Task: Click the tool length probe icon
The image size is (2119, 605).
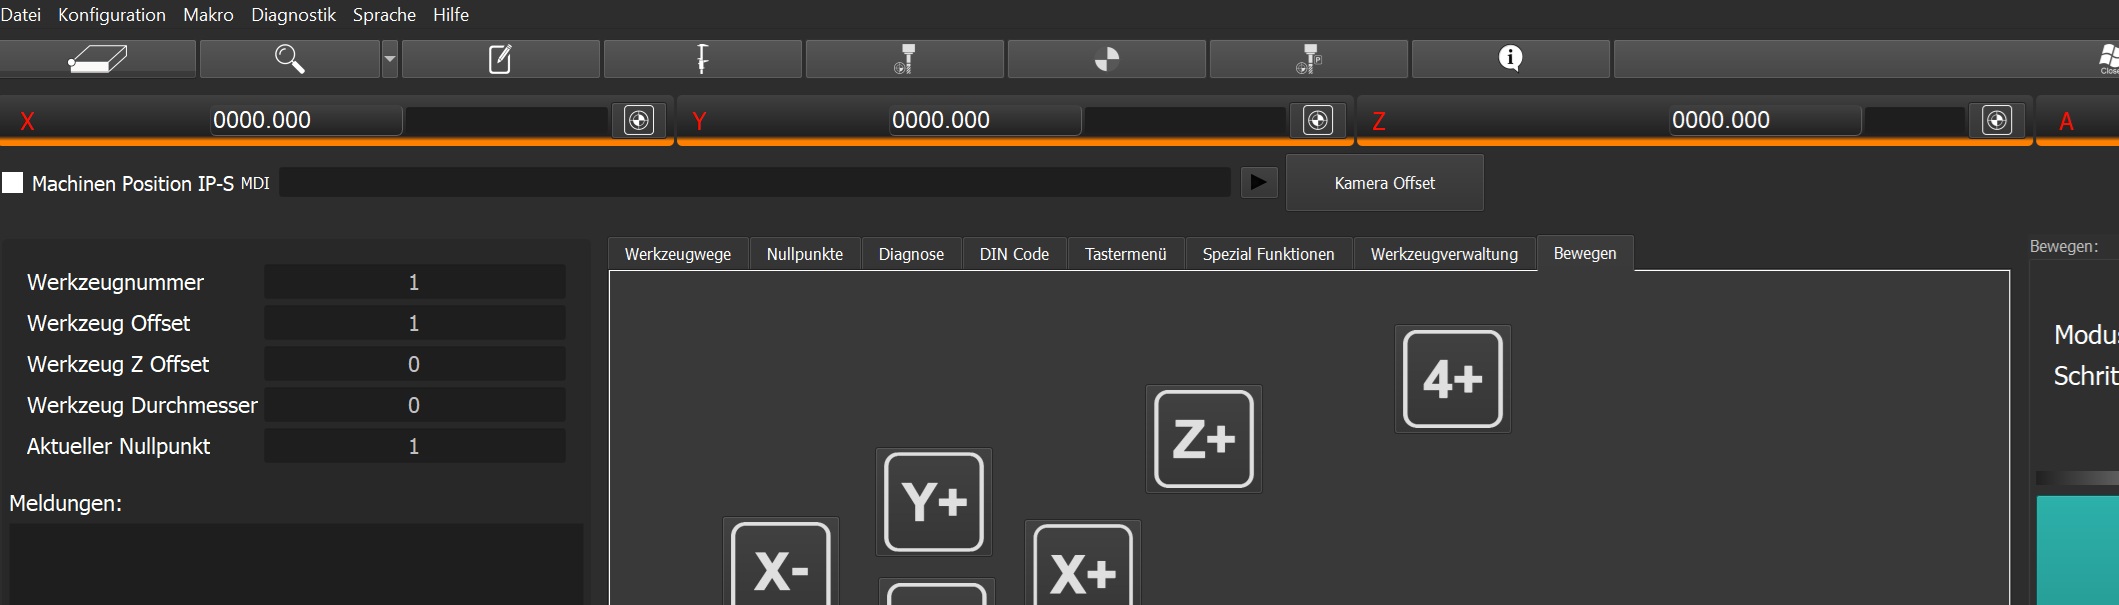Action: (702, 59)
